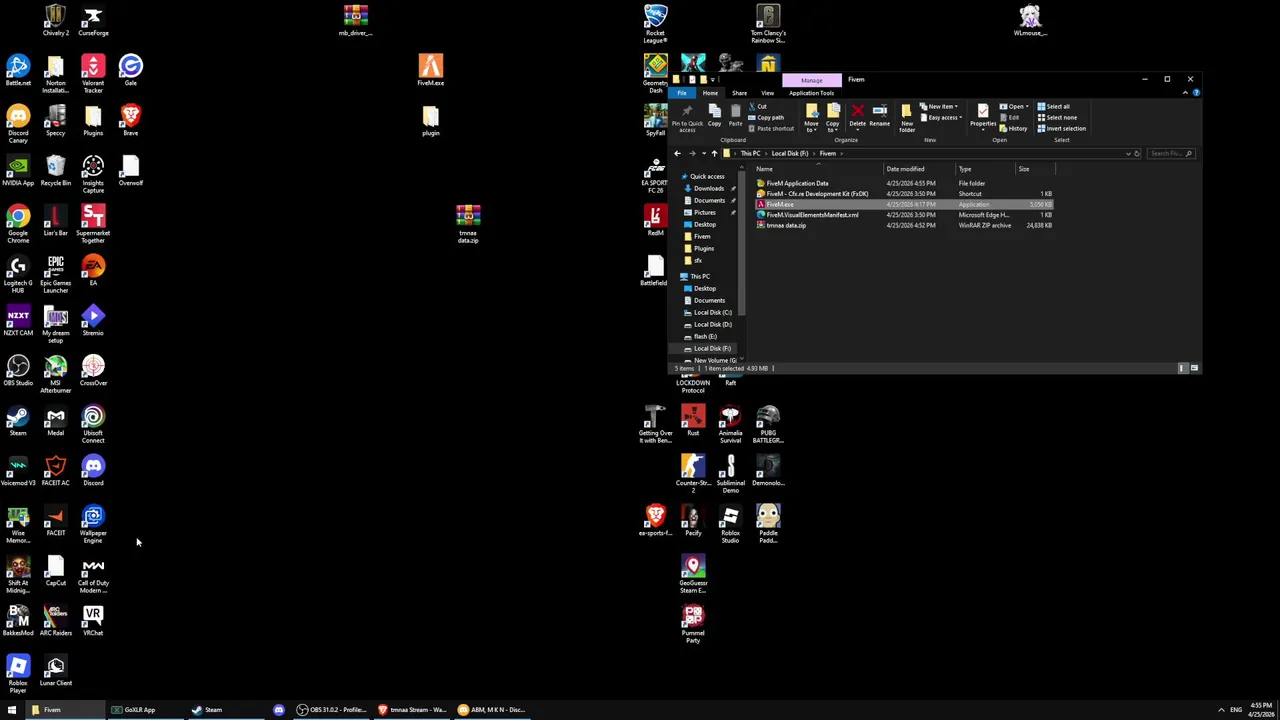Open the New item dropdown
Viewport: 1280px width, 720px height.
940,106
